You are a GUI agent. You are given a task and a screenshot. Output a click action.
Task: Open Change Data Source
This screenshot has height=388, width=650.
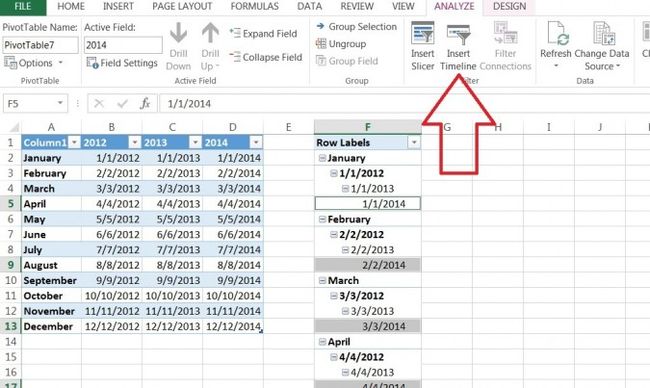click(x=602, y=46)
